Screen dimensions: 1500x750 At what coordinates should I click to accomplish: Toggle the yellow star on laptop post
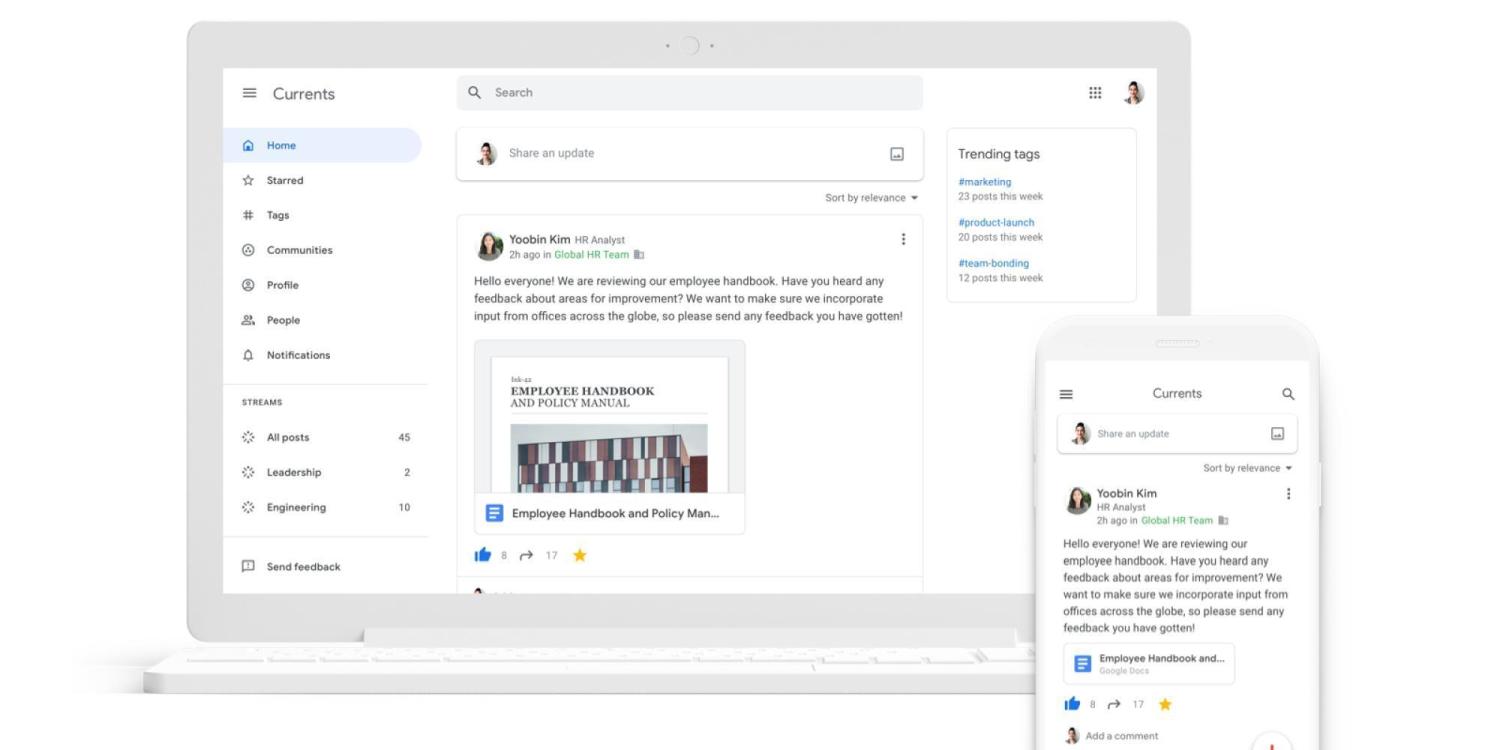click(579, 555)
